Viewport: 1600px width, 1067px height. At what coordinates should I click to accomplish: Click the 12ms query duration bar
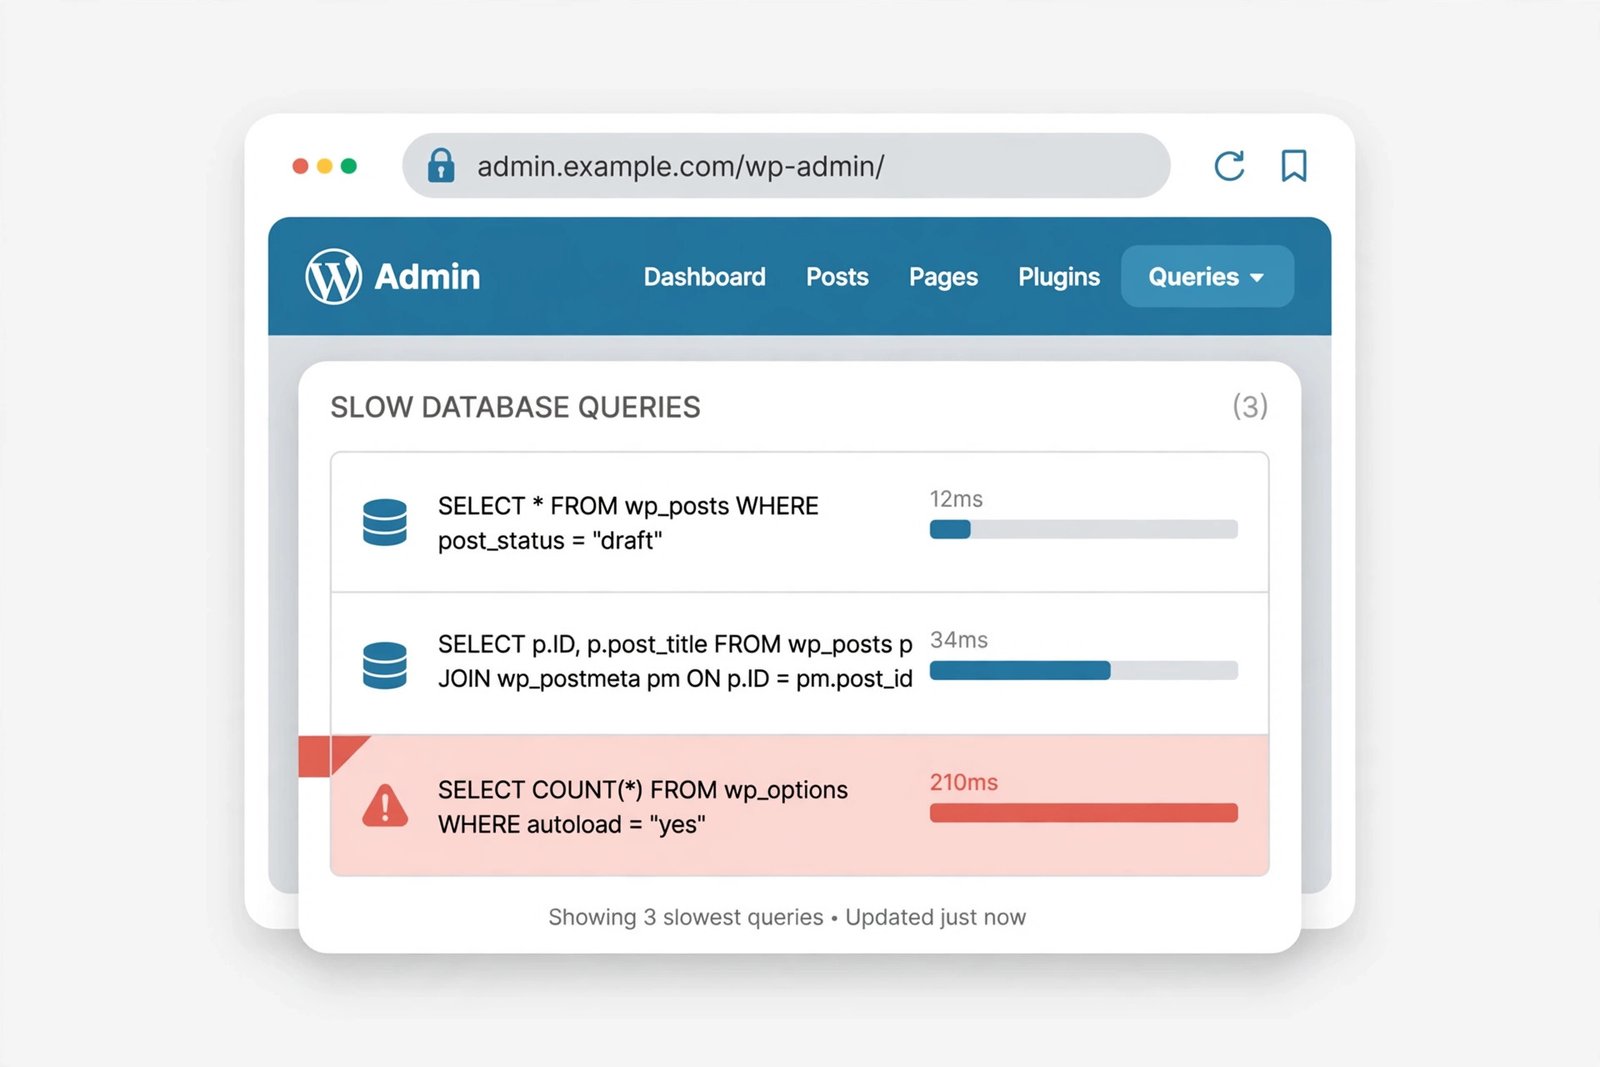[1084, 529]
